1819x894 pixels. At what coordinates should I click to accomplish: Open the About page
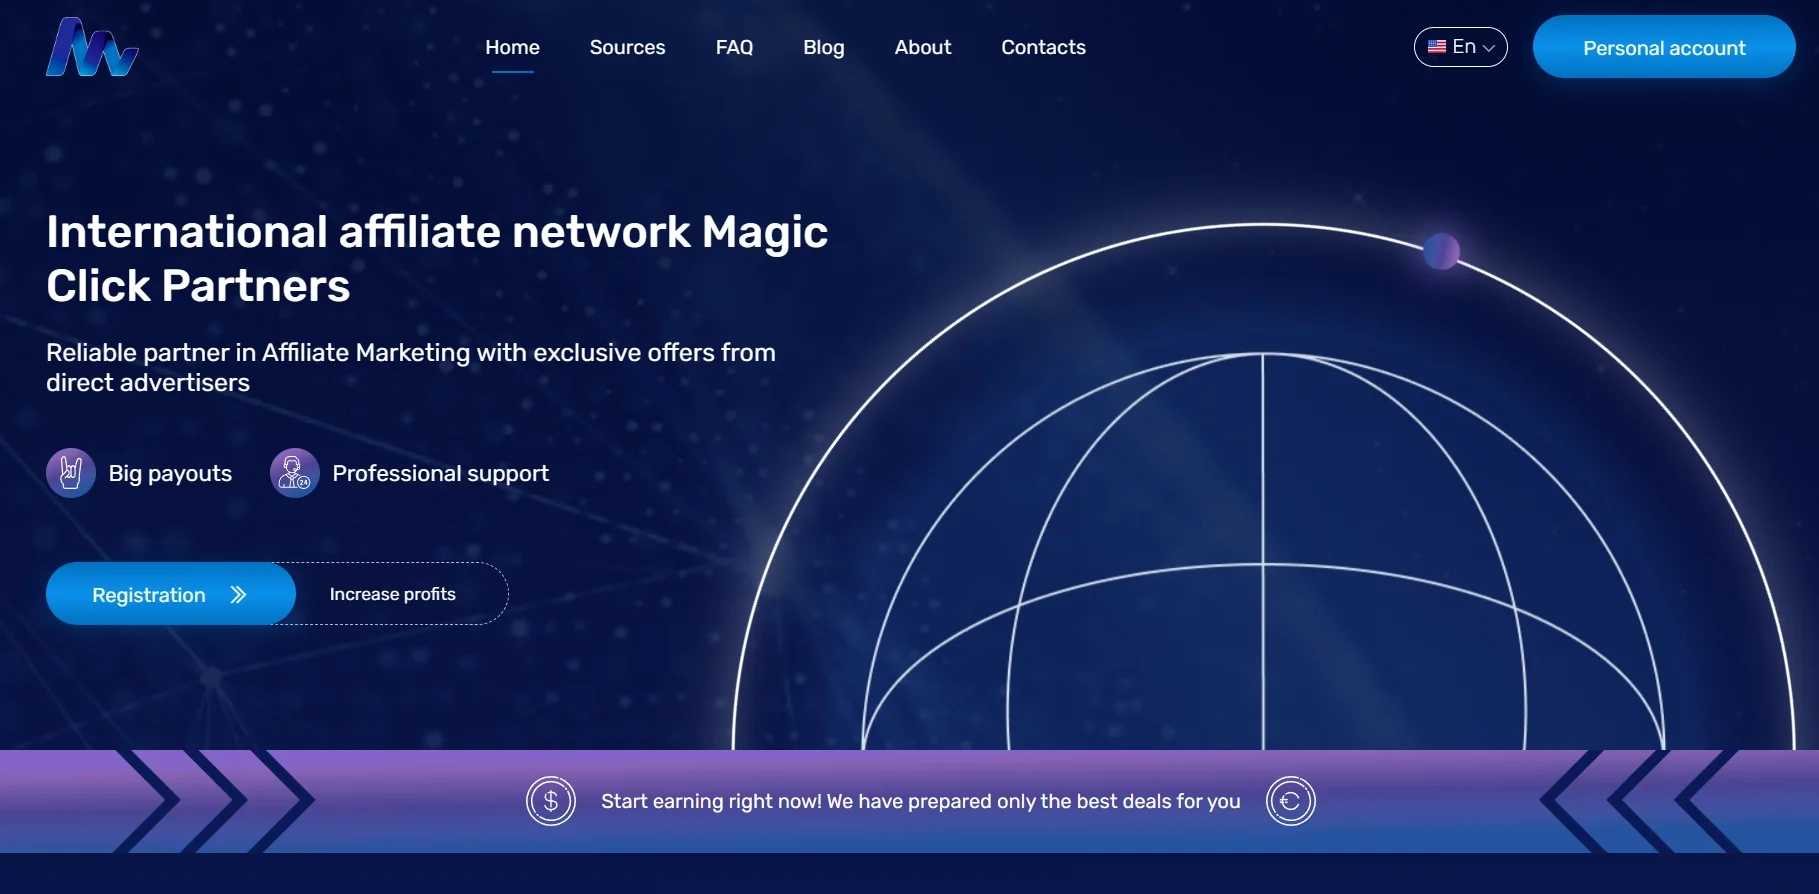(x=922, y=47)
